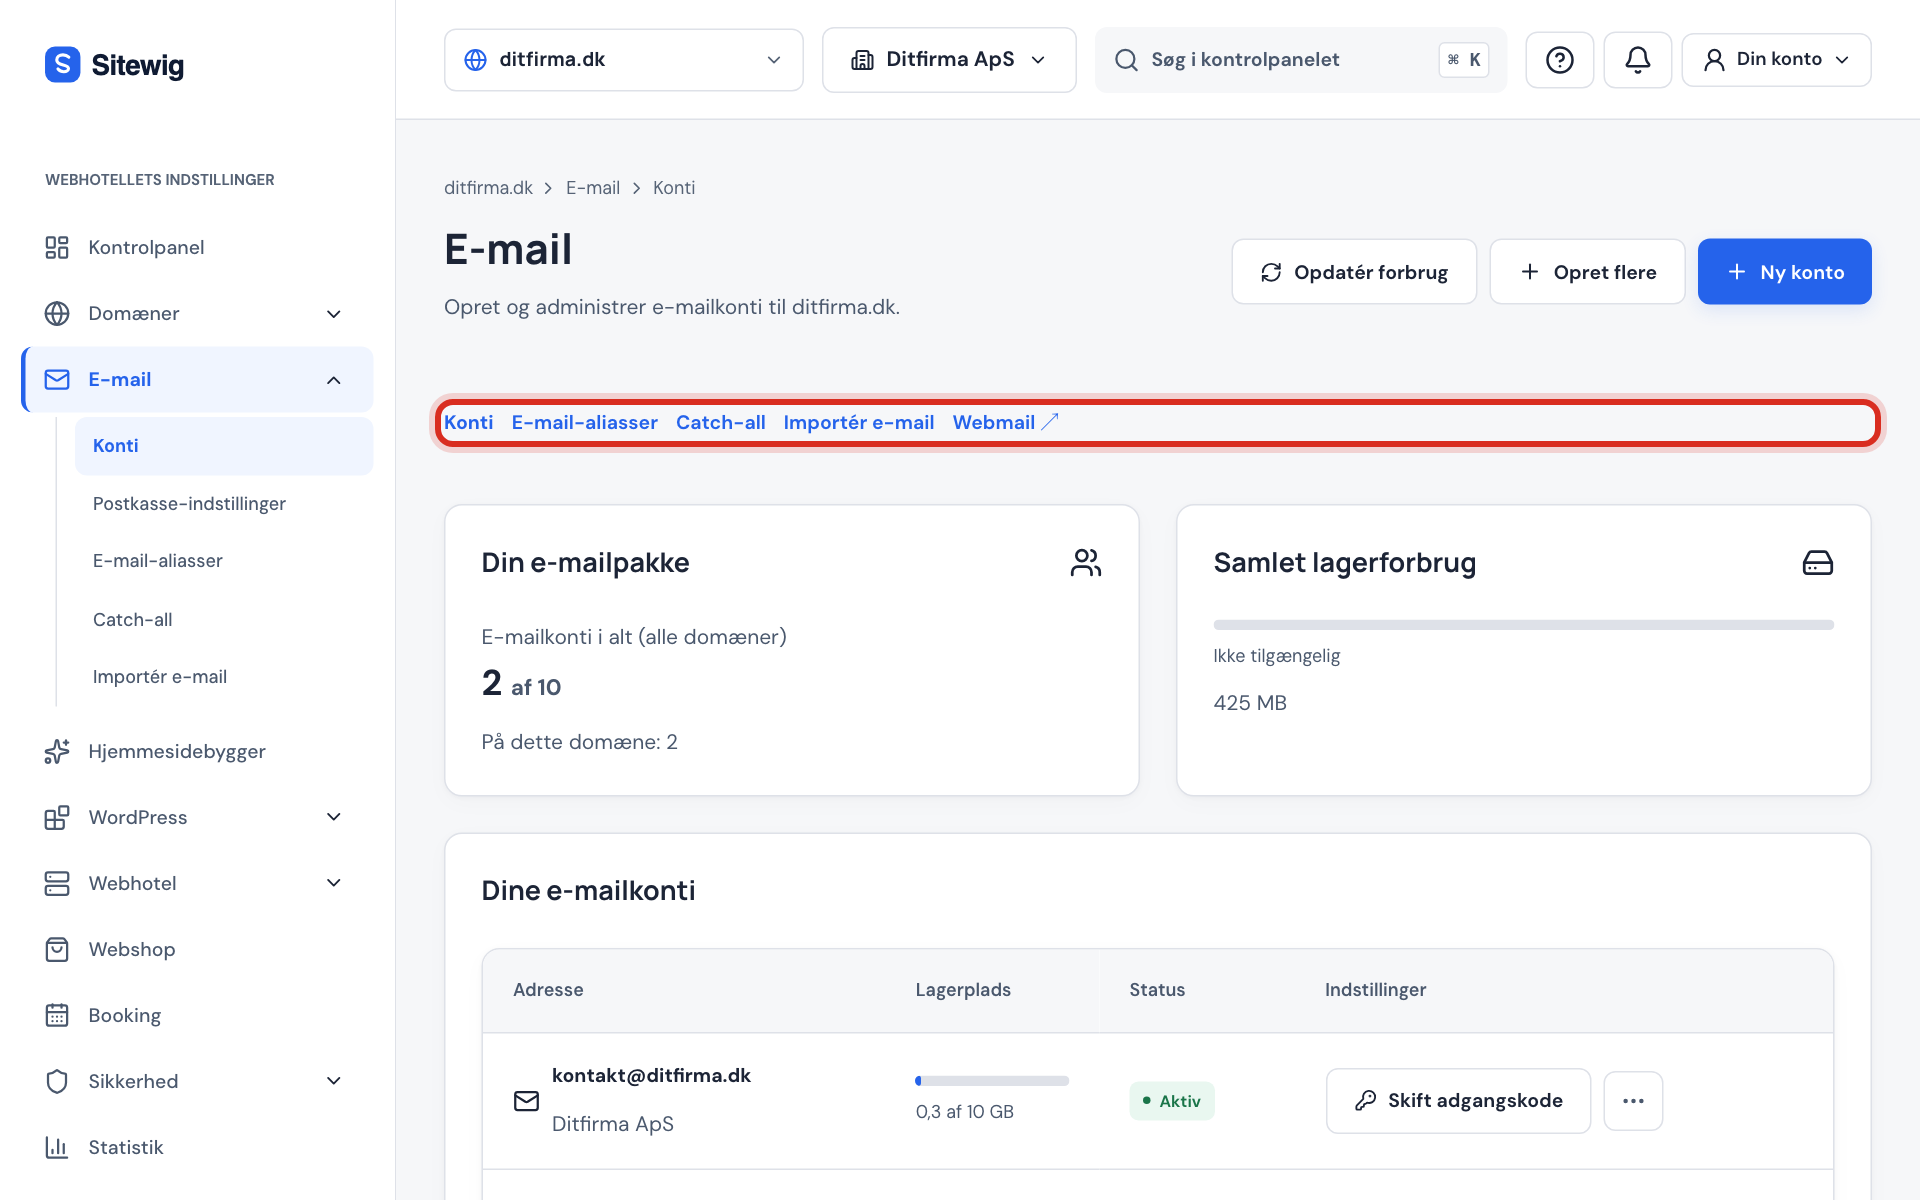Click the Webhotel server icon
1920x1200 pixels.
point(57,883)
